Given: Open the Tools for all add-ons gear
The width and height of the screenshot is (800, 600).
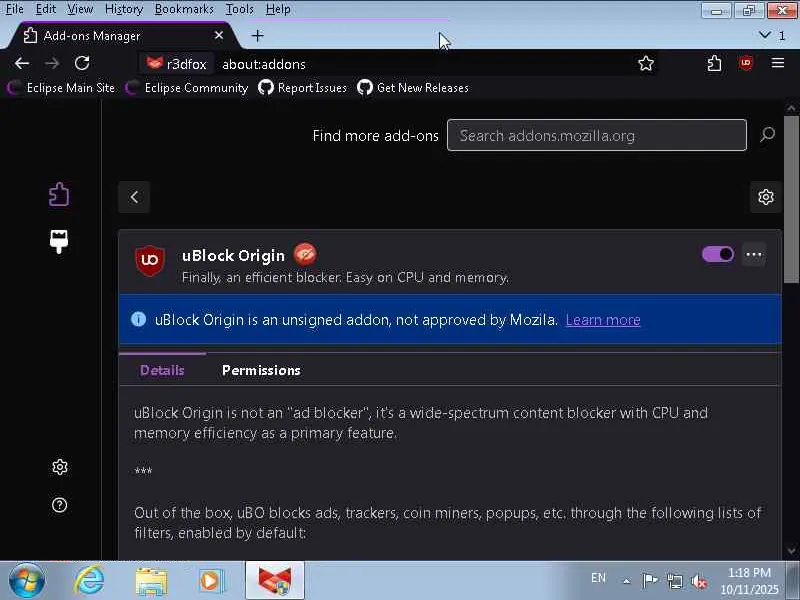Looking at the screenshot, I should (765, 197).
